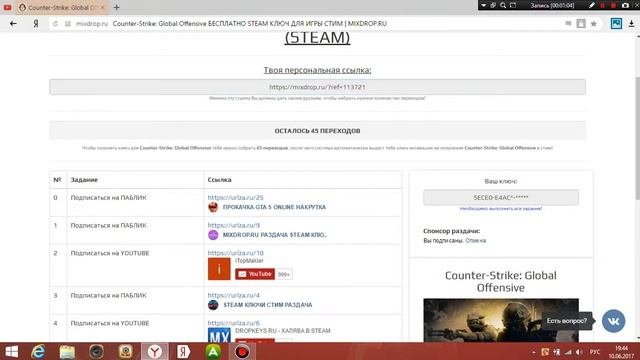The image size is (640, 360).
Task: Click the recorder overlay pencil icon
Action: (592, 5)
